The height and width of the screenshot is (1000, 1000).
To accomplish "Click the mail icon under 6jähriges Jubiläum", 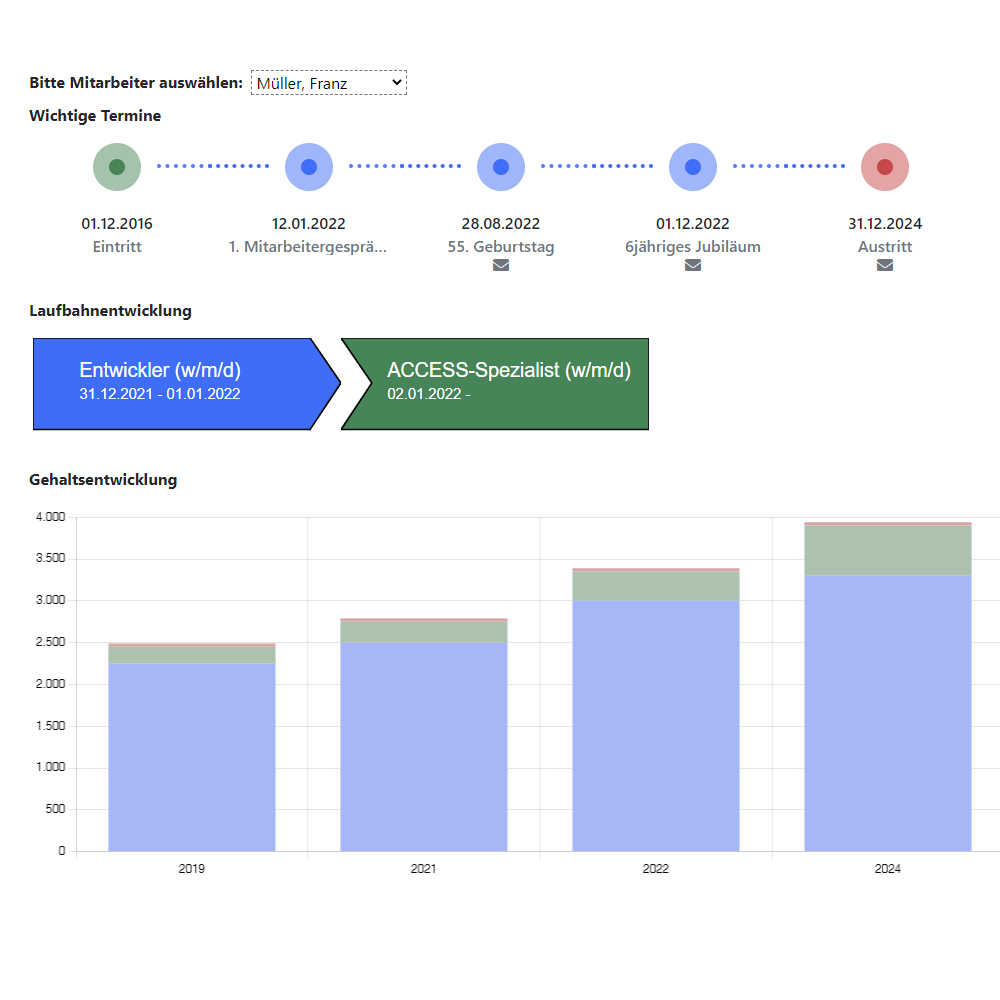I will pyautogui.click(x=693, y=266).
